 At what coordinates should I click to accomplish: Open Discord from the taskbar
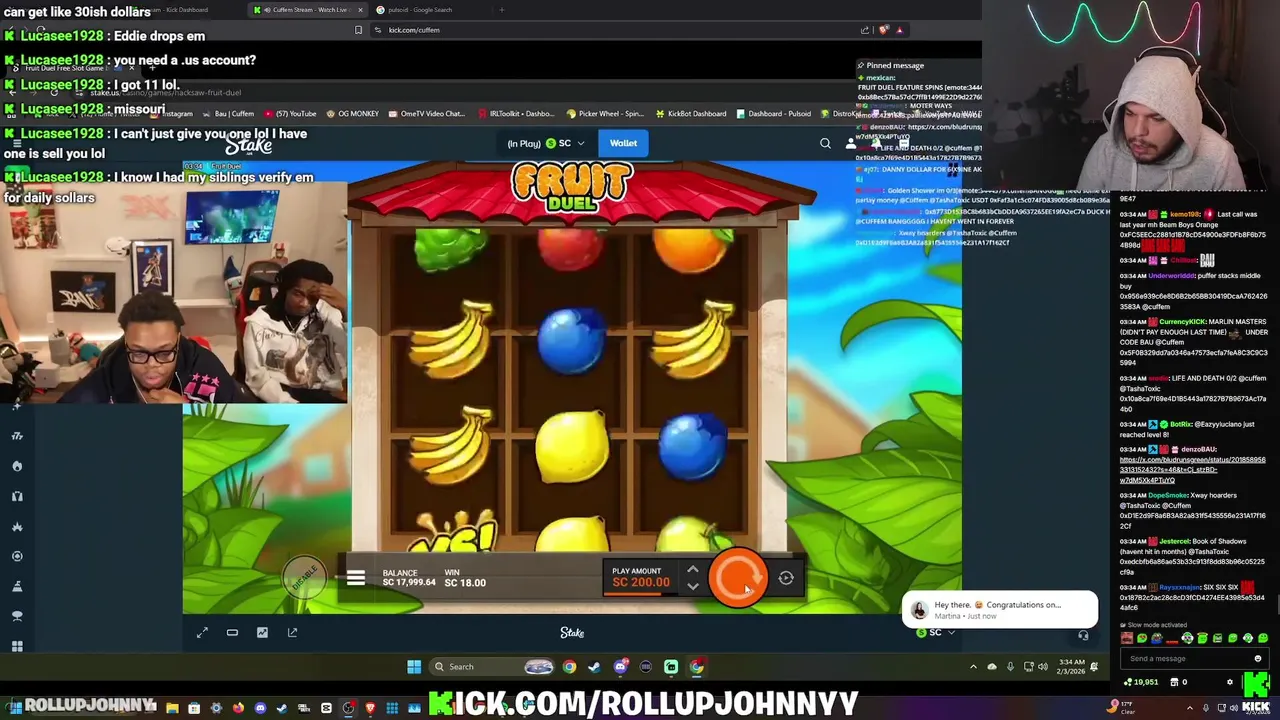(x=620, y=667)
